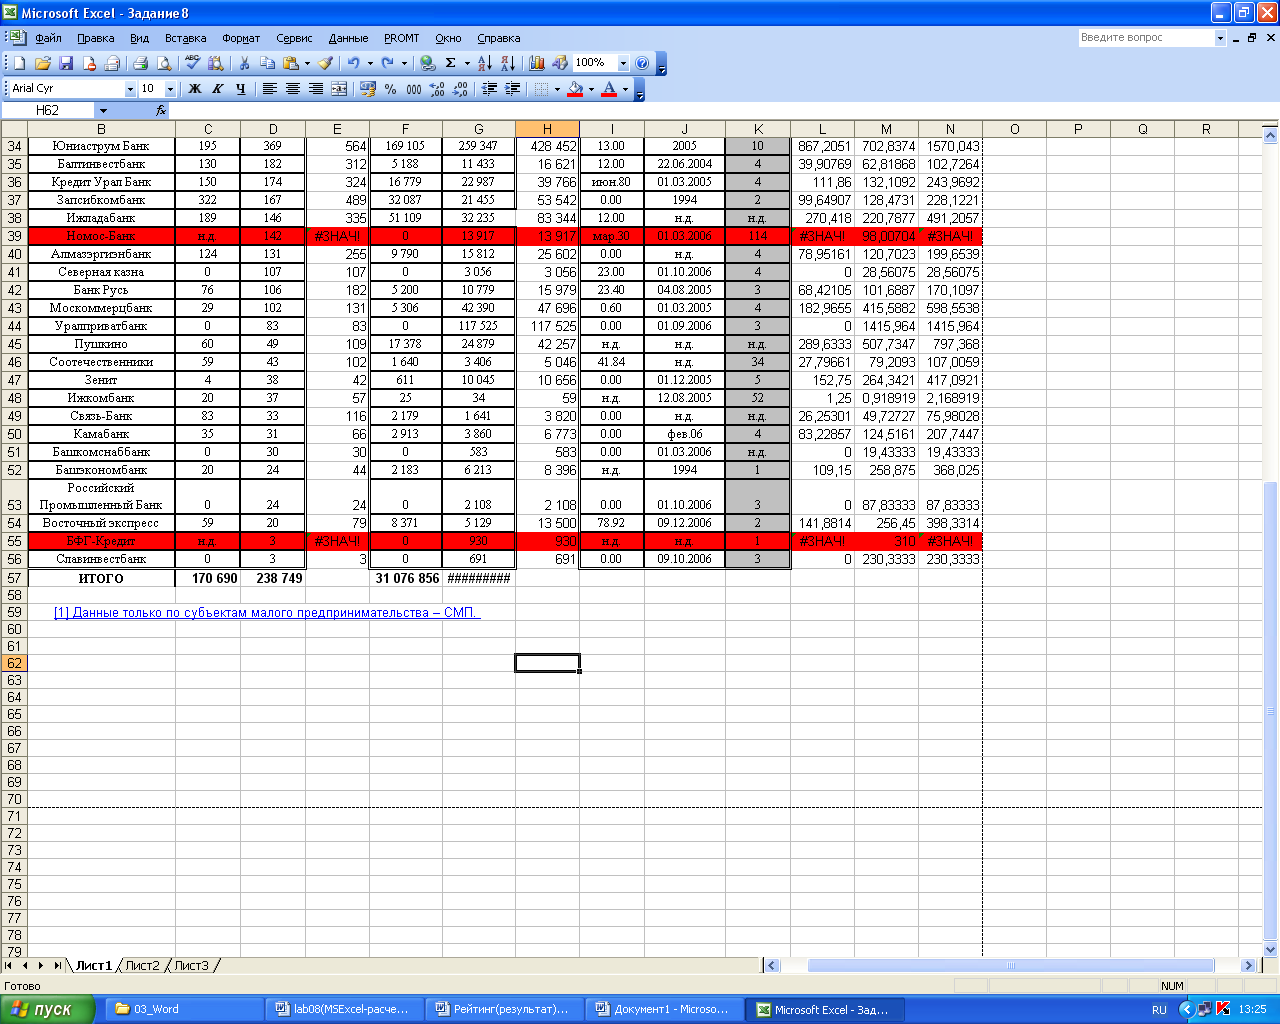
Task: Apply the red font color button
Action: (x=609, y=89)
